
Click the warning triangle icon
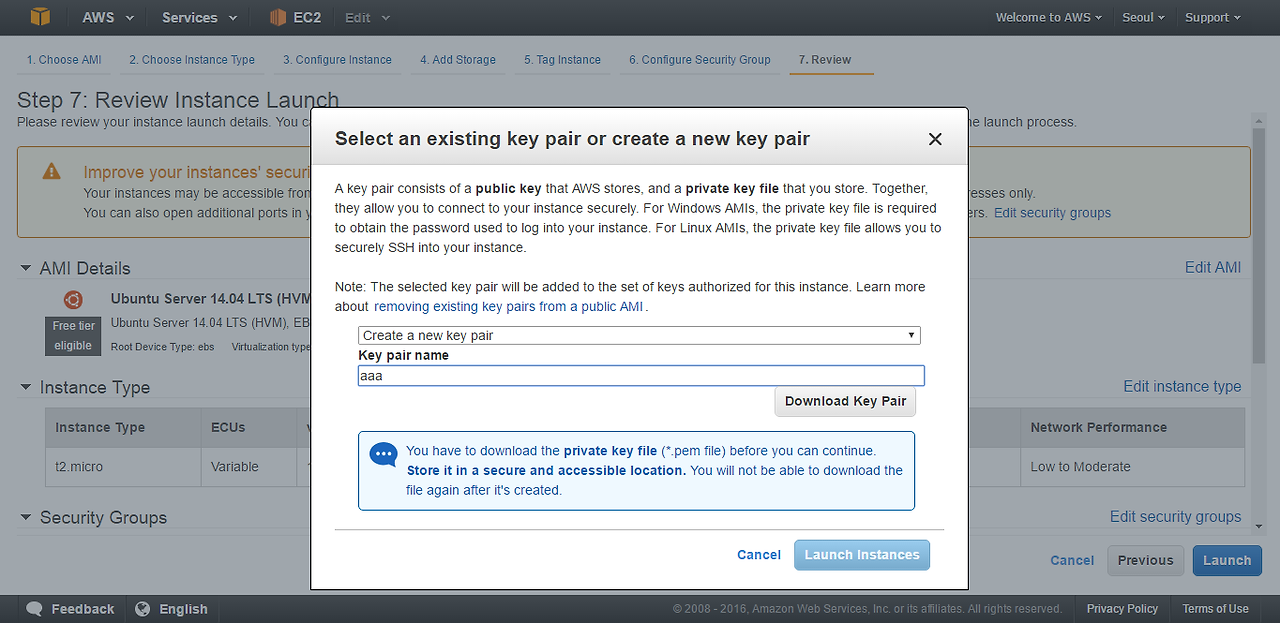click(x=52, y=172)
